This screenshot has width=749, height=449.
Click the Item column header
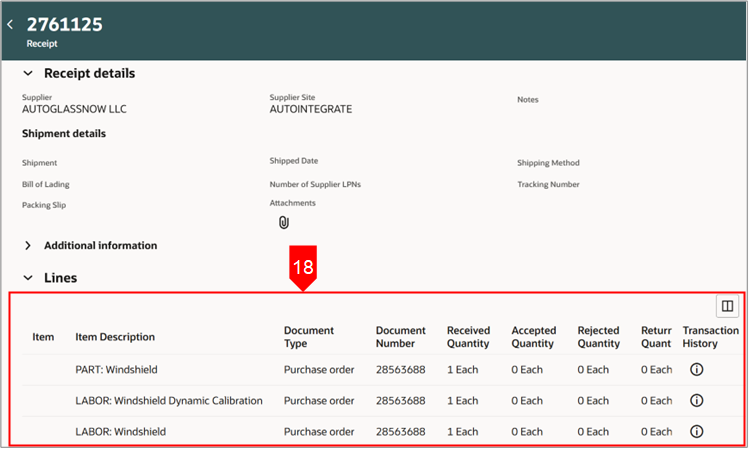click(43, 337)
